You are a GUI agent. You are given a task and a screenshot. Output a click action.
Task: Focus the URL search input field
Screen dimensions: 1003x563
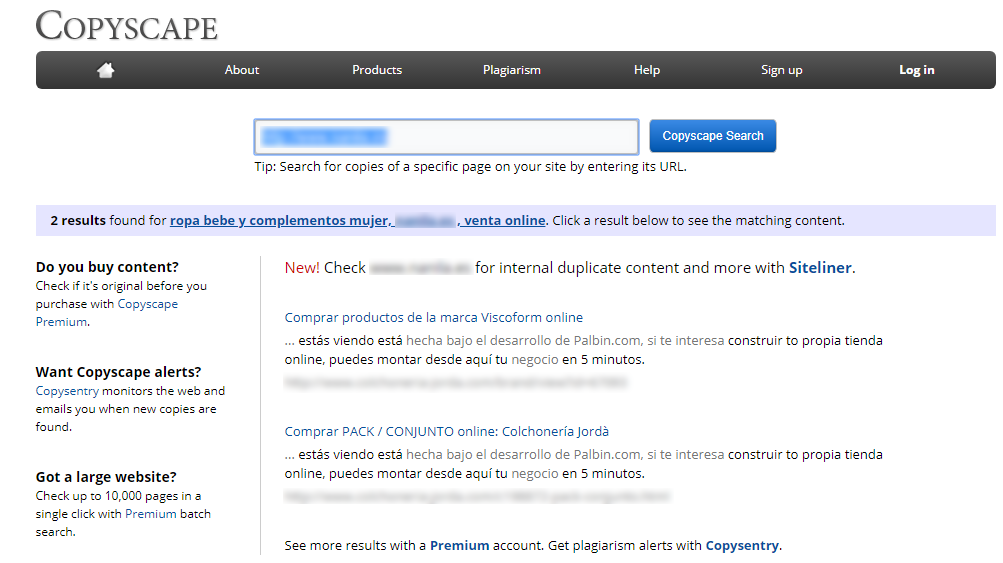point(446,136)
